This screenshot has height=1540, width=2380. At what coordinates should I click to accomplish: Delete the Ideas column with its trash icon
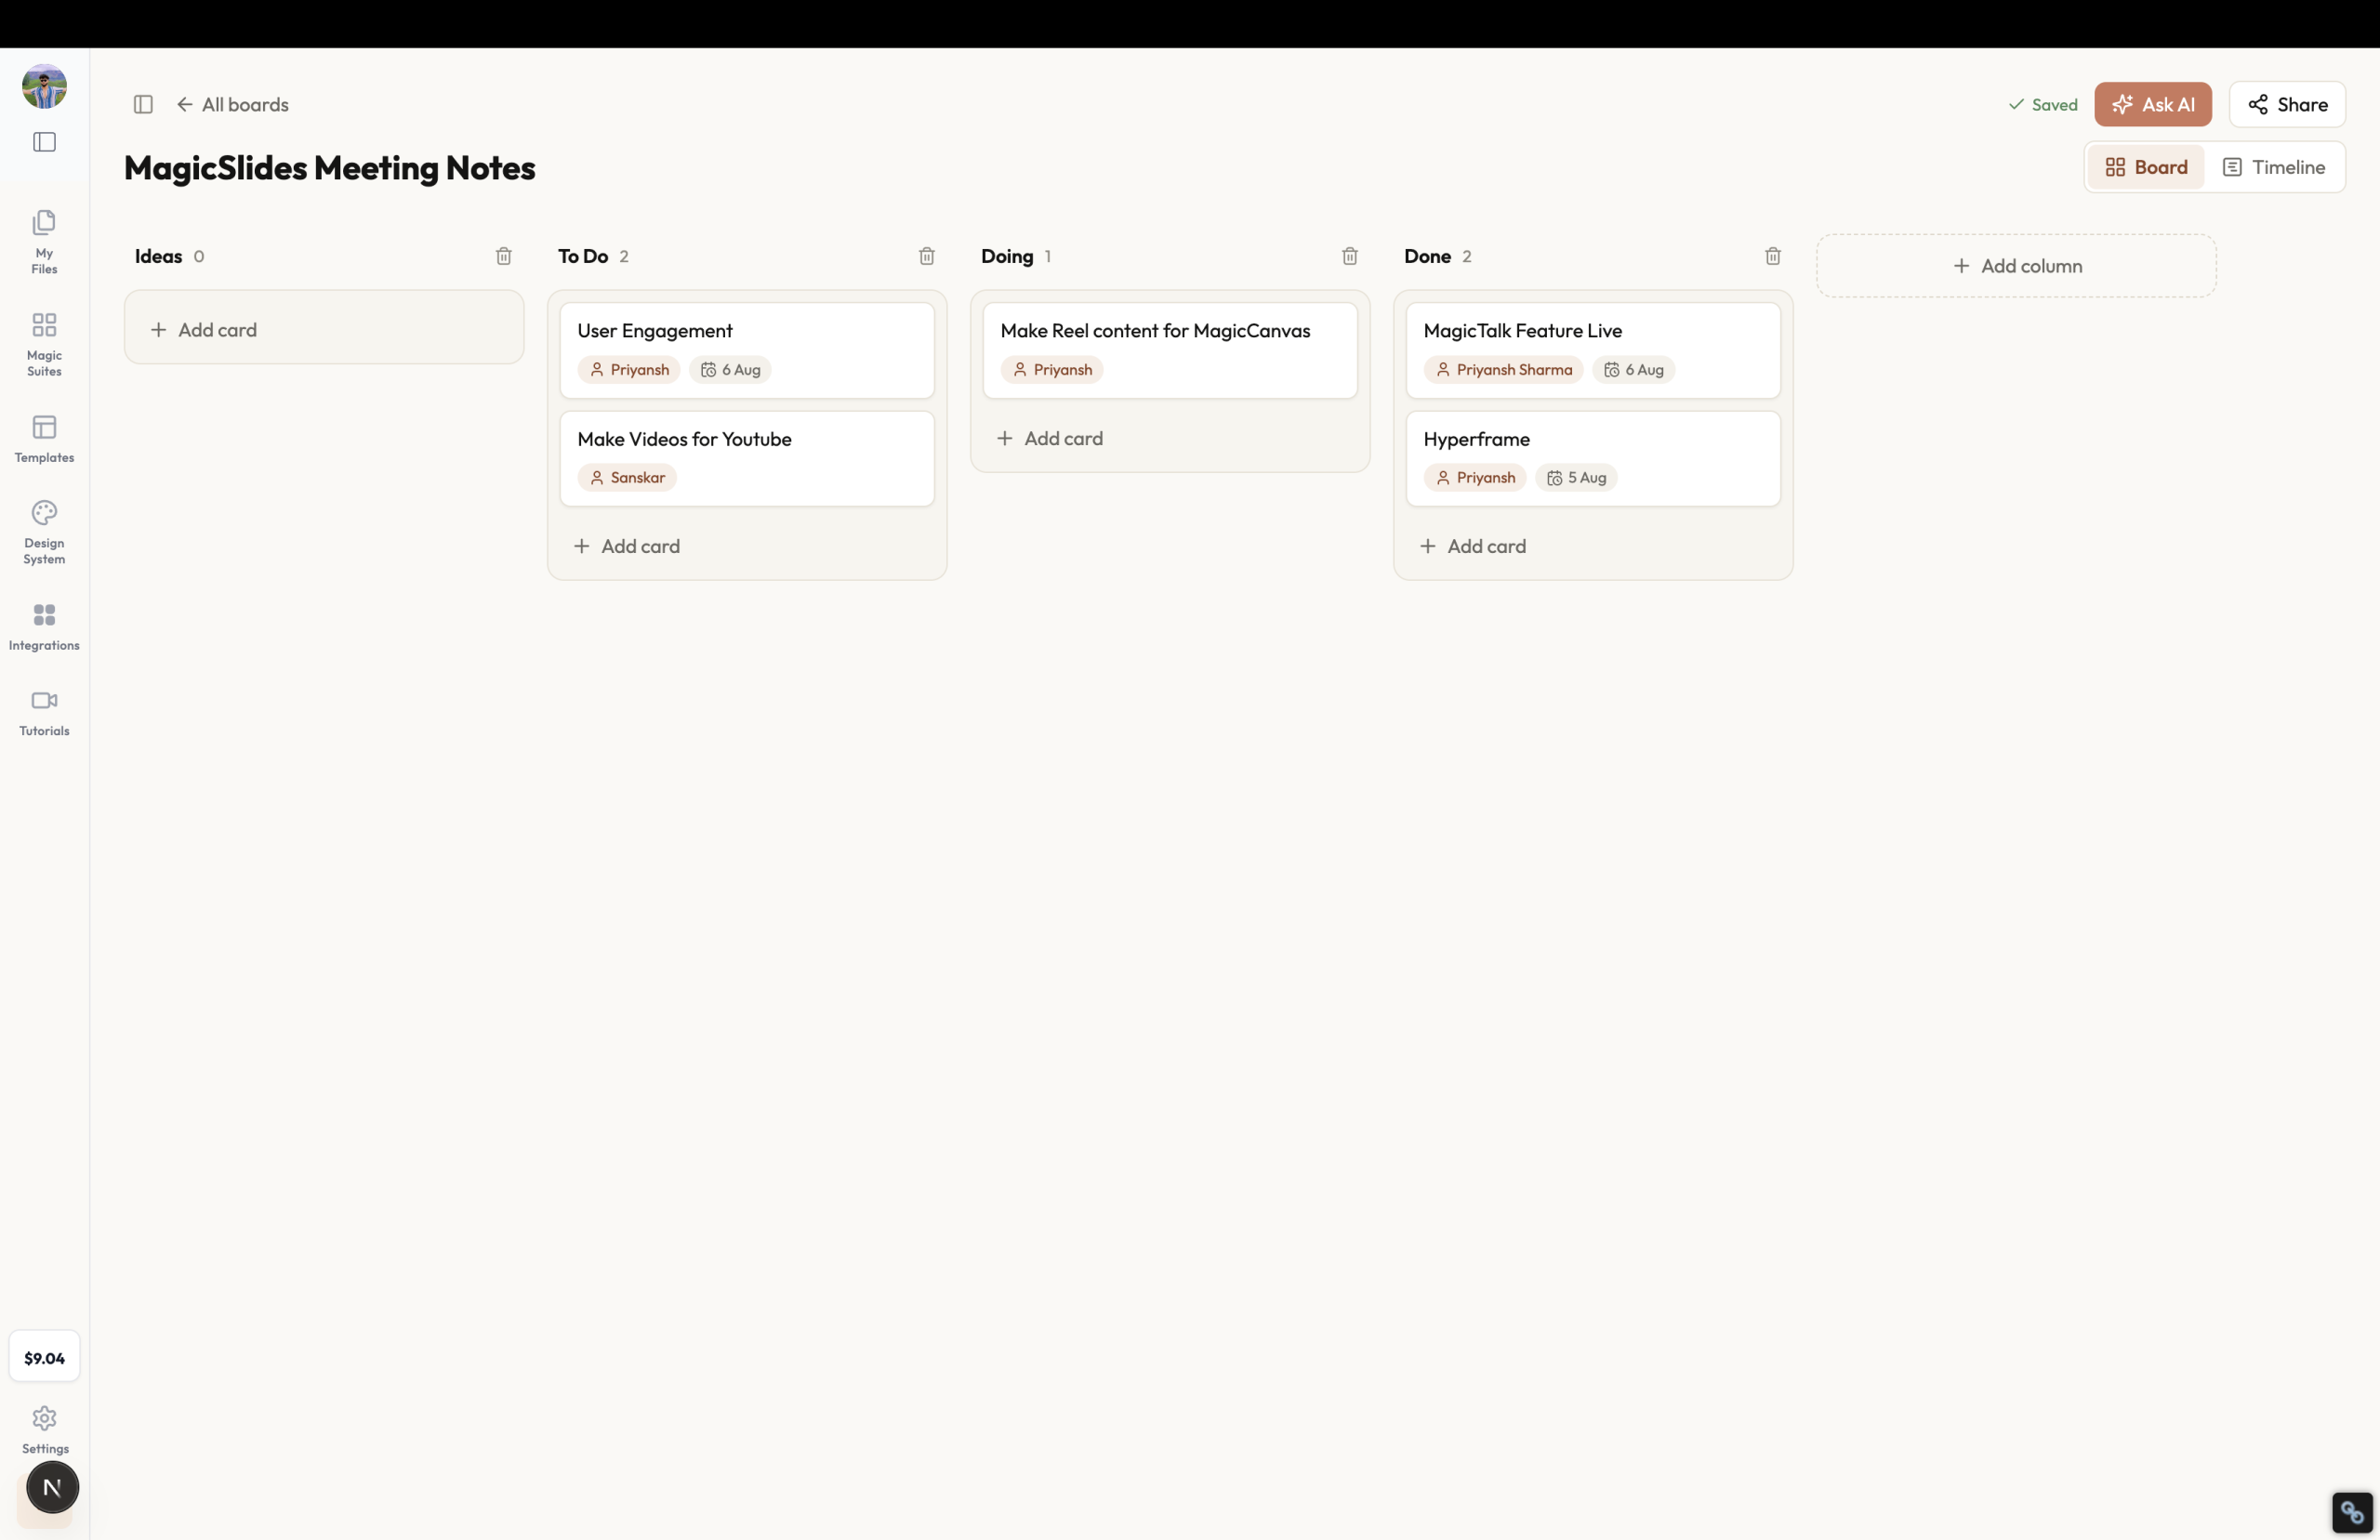tap(504, 256)
